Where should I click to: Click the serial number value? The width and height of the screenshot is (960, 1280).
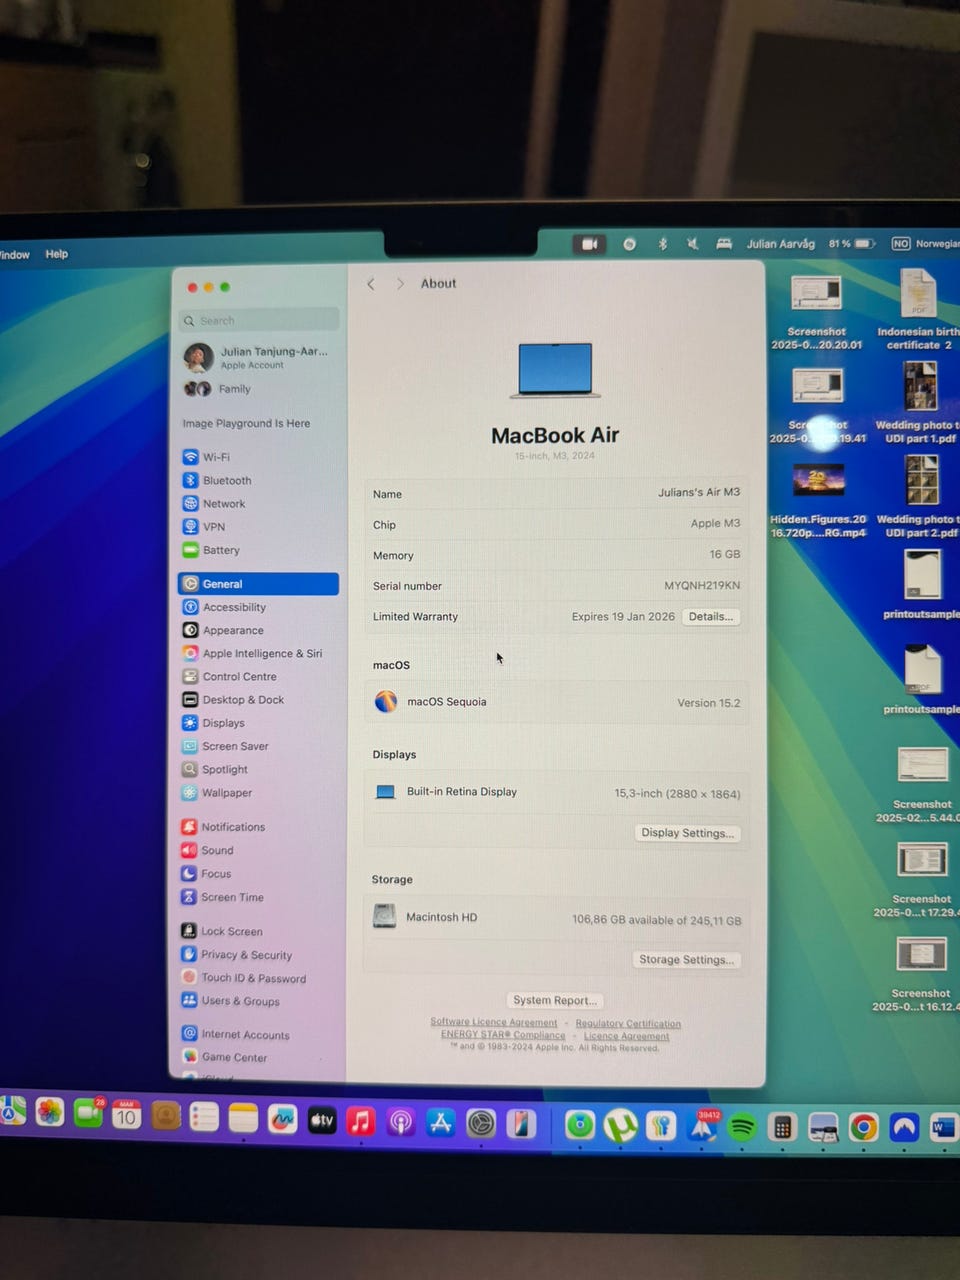(x=702, y=585)
